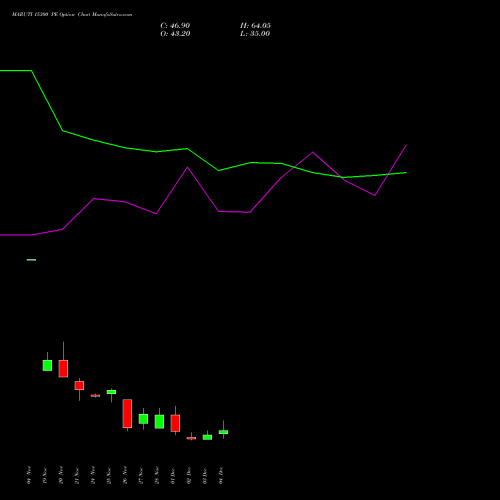Click the '27 Nov' date label
This screenshot has height=500, width=500.
[x=141, y=476]
